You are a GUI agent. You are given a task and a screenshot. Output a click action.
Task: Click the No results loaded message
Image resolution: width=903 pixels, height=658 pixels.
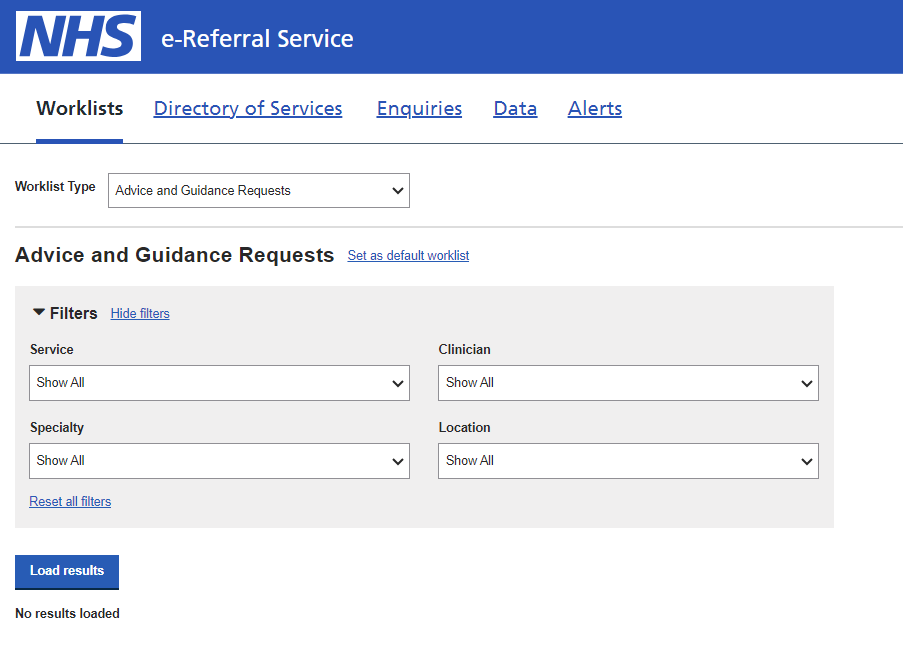coord(67,614)
